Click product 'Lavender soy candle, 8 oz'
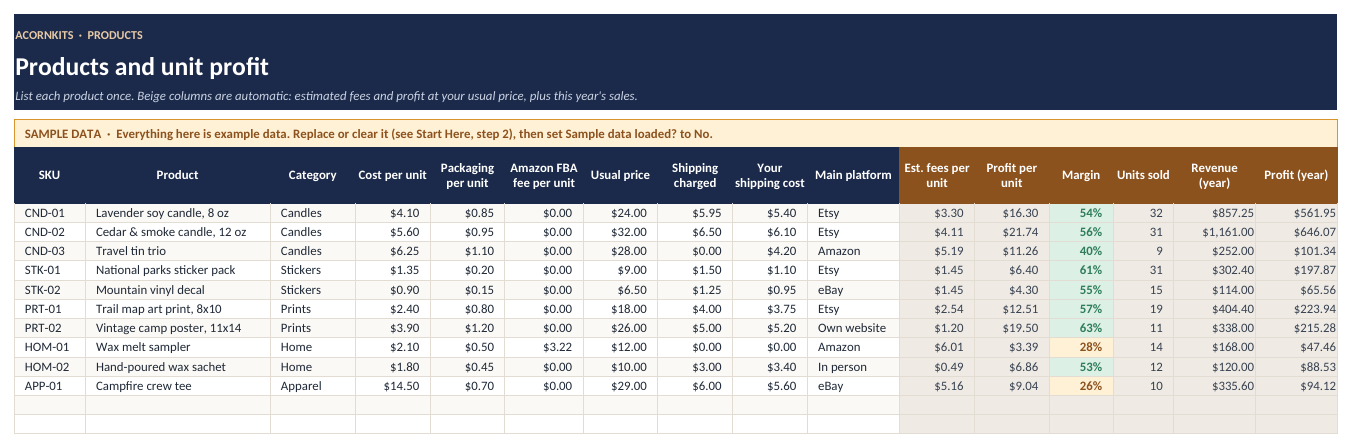This screenshot has width=1352, height=448. (178, 213)
